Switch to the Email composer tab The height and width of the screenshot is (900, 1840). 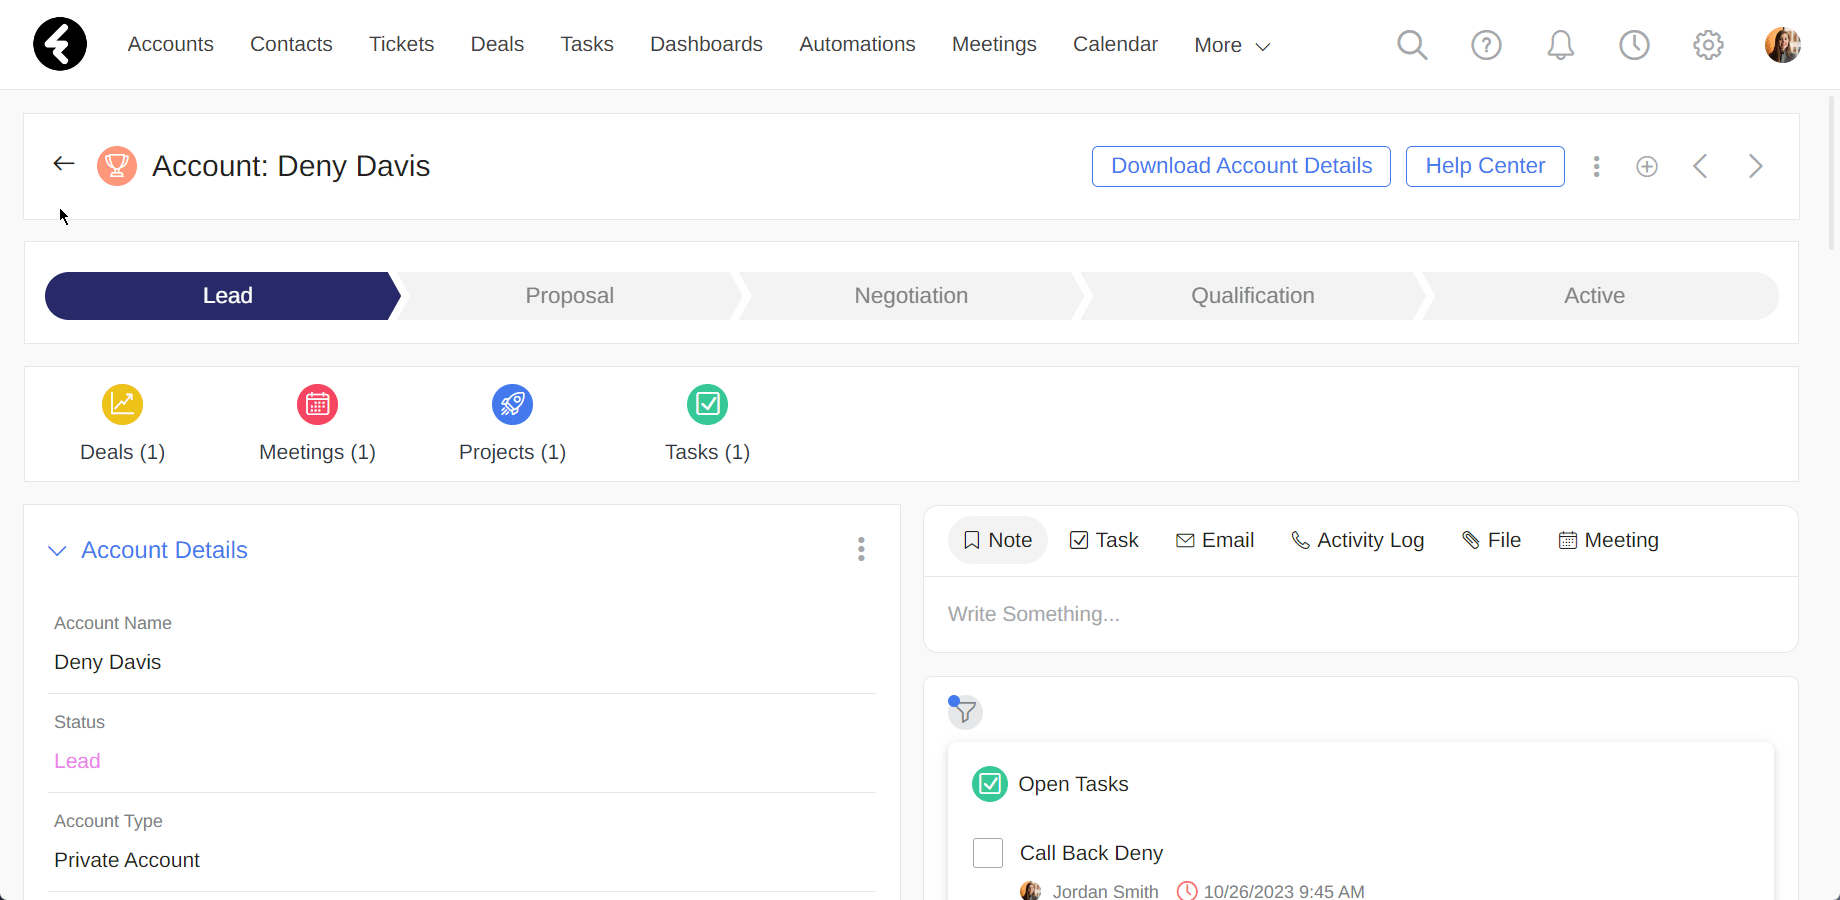1215,540
